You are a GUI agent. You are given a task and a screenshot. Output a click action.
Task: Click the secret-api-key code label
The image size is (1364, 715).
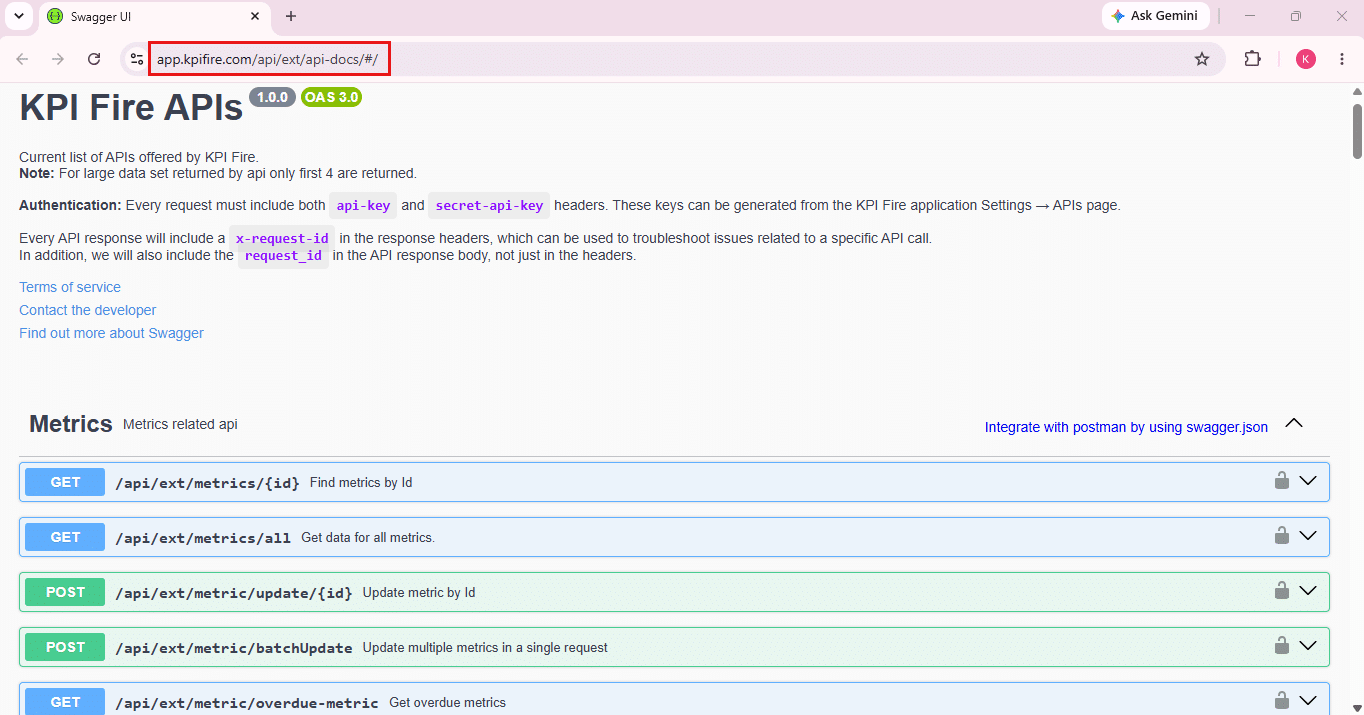coord(489,206)
